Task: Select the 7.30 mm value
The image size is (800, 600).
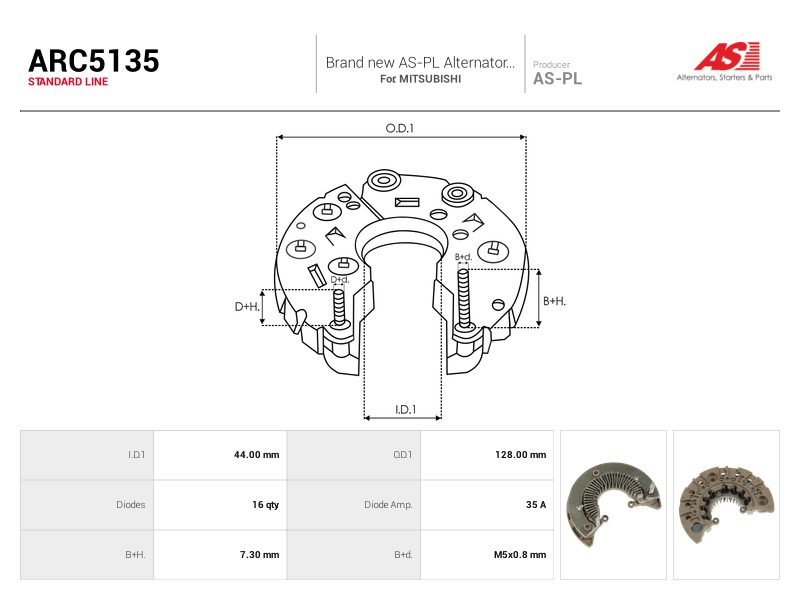Action: pyautogui.click(x=259, y=555)
